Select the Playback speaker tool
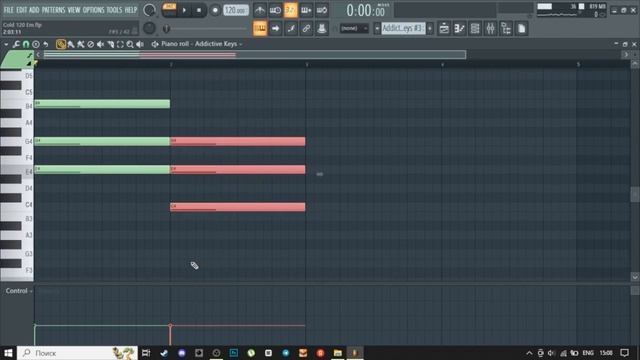Screen dimensions: 640x360 tap(140, 44)
